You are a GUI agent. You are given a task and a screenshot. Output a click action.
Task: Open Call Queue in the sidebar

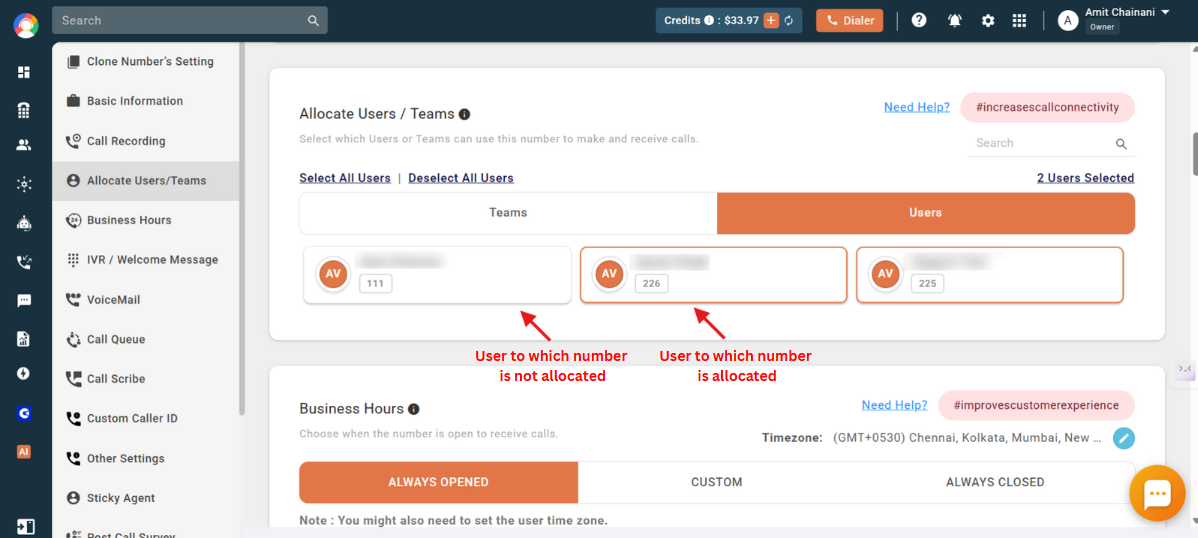[146, 339]
